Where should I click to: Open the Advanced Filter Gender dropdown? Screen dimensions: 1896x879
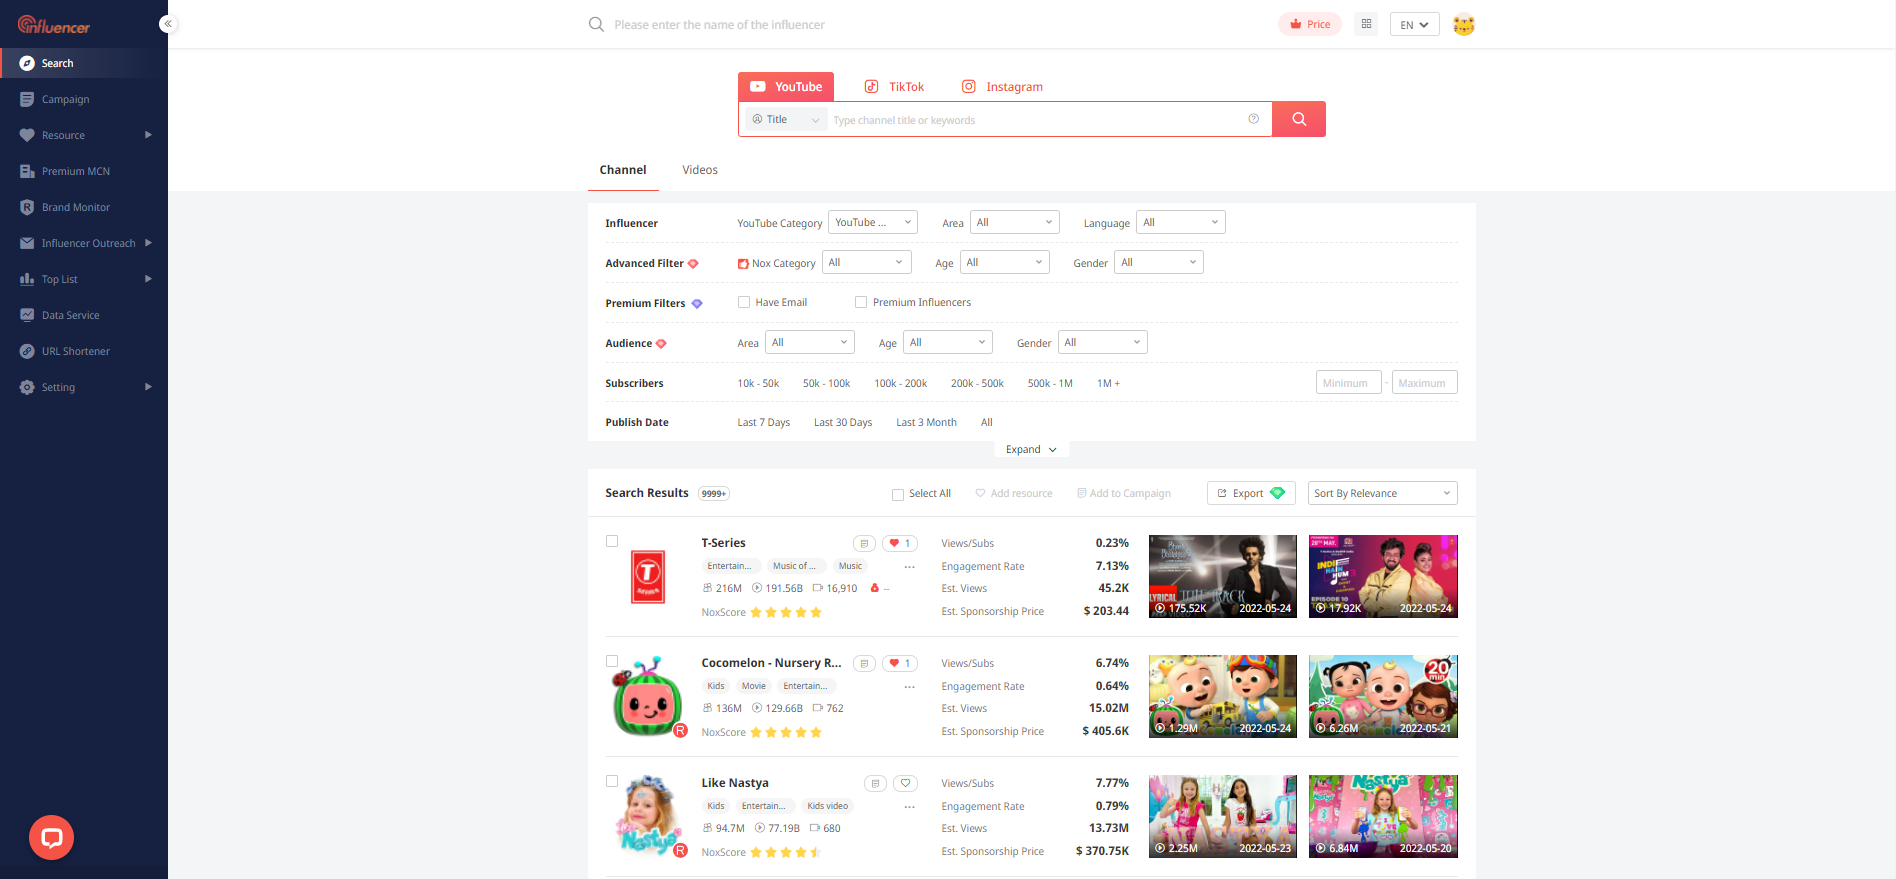pyautogui.click(x=1159, y=262)
